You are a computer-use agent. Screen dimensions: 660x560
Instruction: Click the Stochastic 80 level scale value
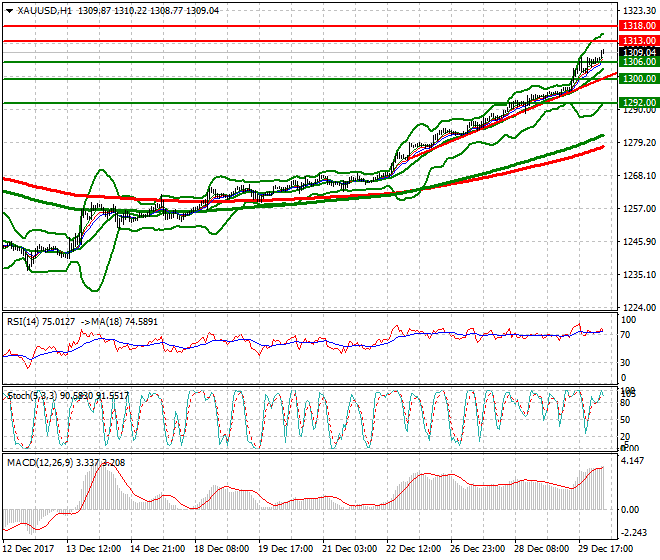[625, 403]
